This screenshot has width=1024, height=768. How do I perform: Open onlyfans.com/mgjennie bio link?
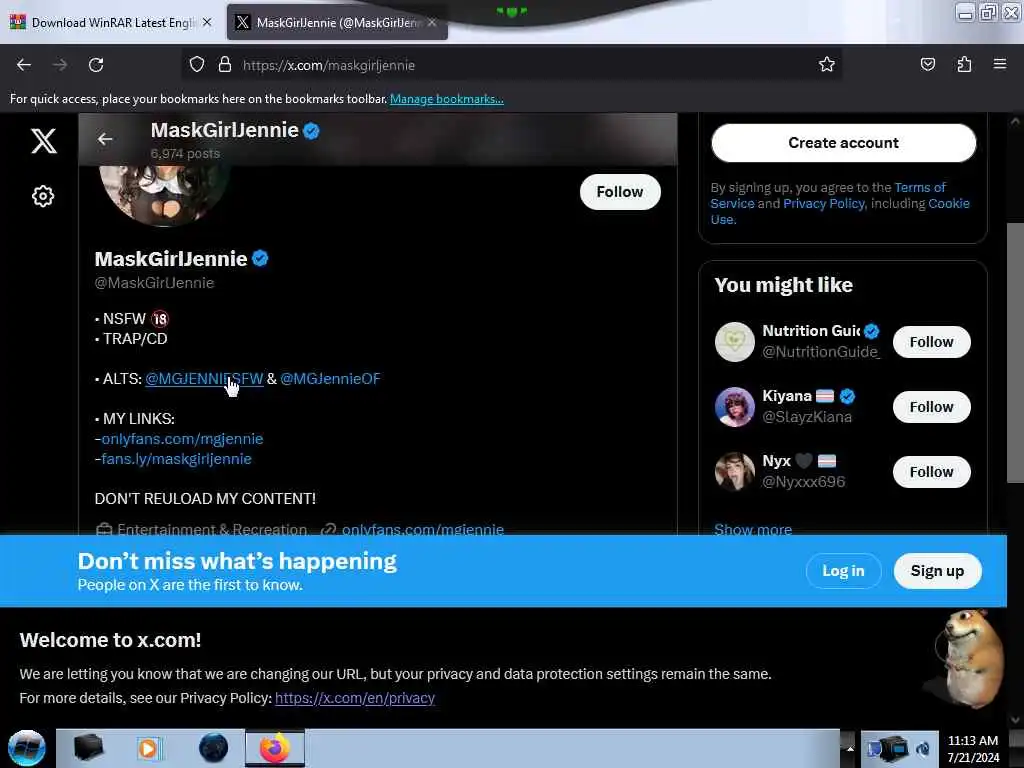(x=182, y=439)
